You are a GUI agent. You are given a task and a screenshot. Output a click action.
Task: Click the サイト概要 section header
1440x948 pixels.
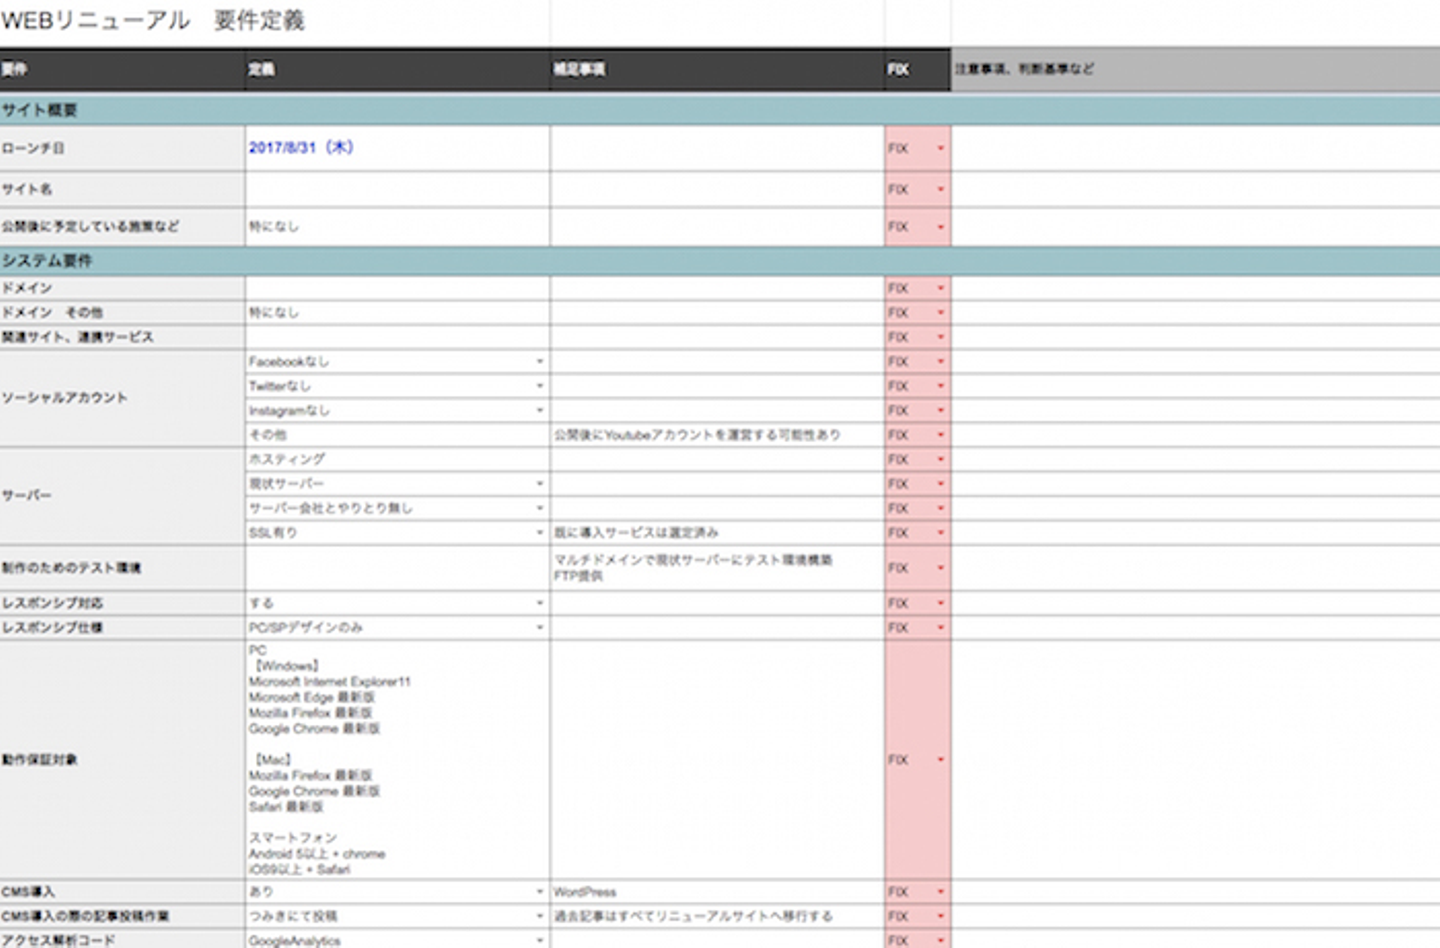pos(720,110)
